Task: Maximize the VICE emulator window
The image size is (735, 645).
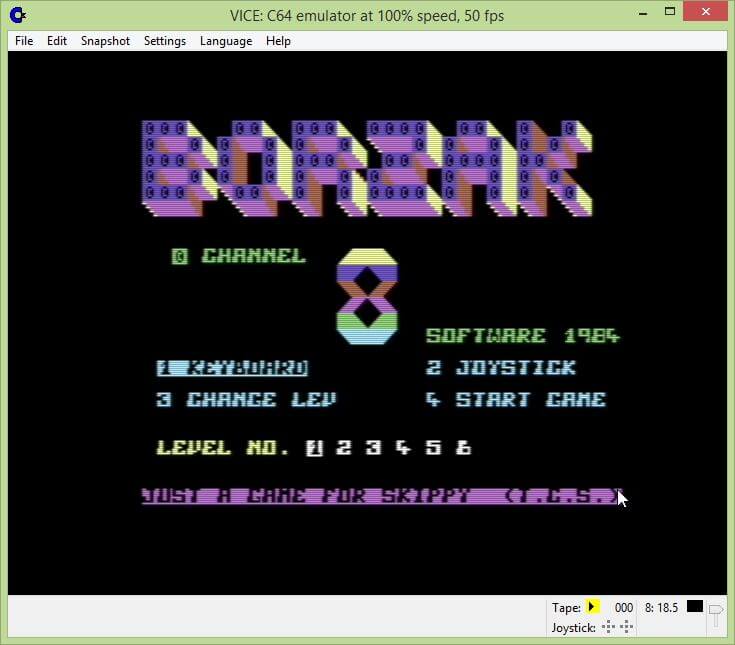Action: click(670, 12)
